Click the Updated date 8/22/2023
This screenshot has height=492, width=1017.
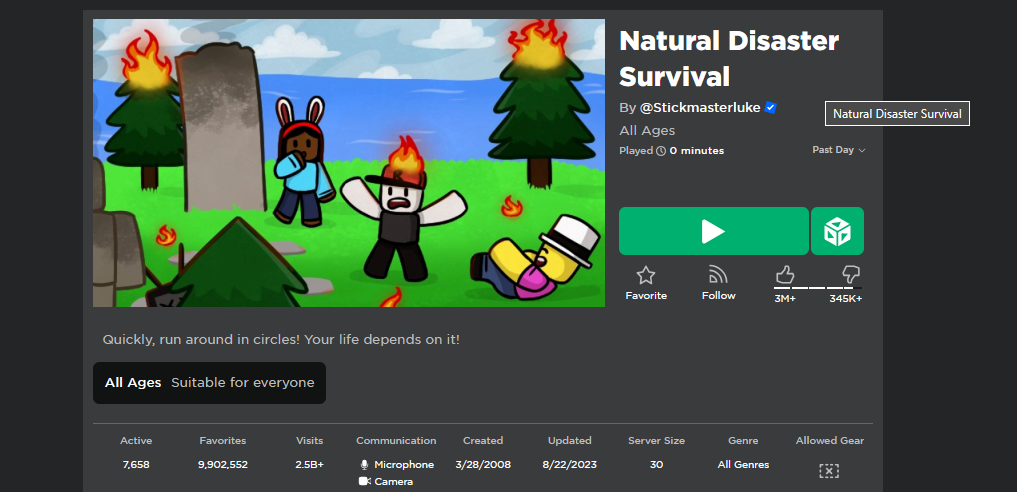click(569, 465)
